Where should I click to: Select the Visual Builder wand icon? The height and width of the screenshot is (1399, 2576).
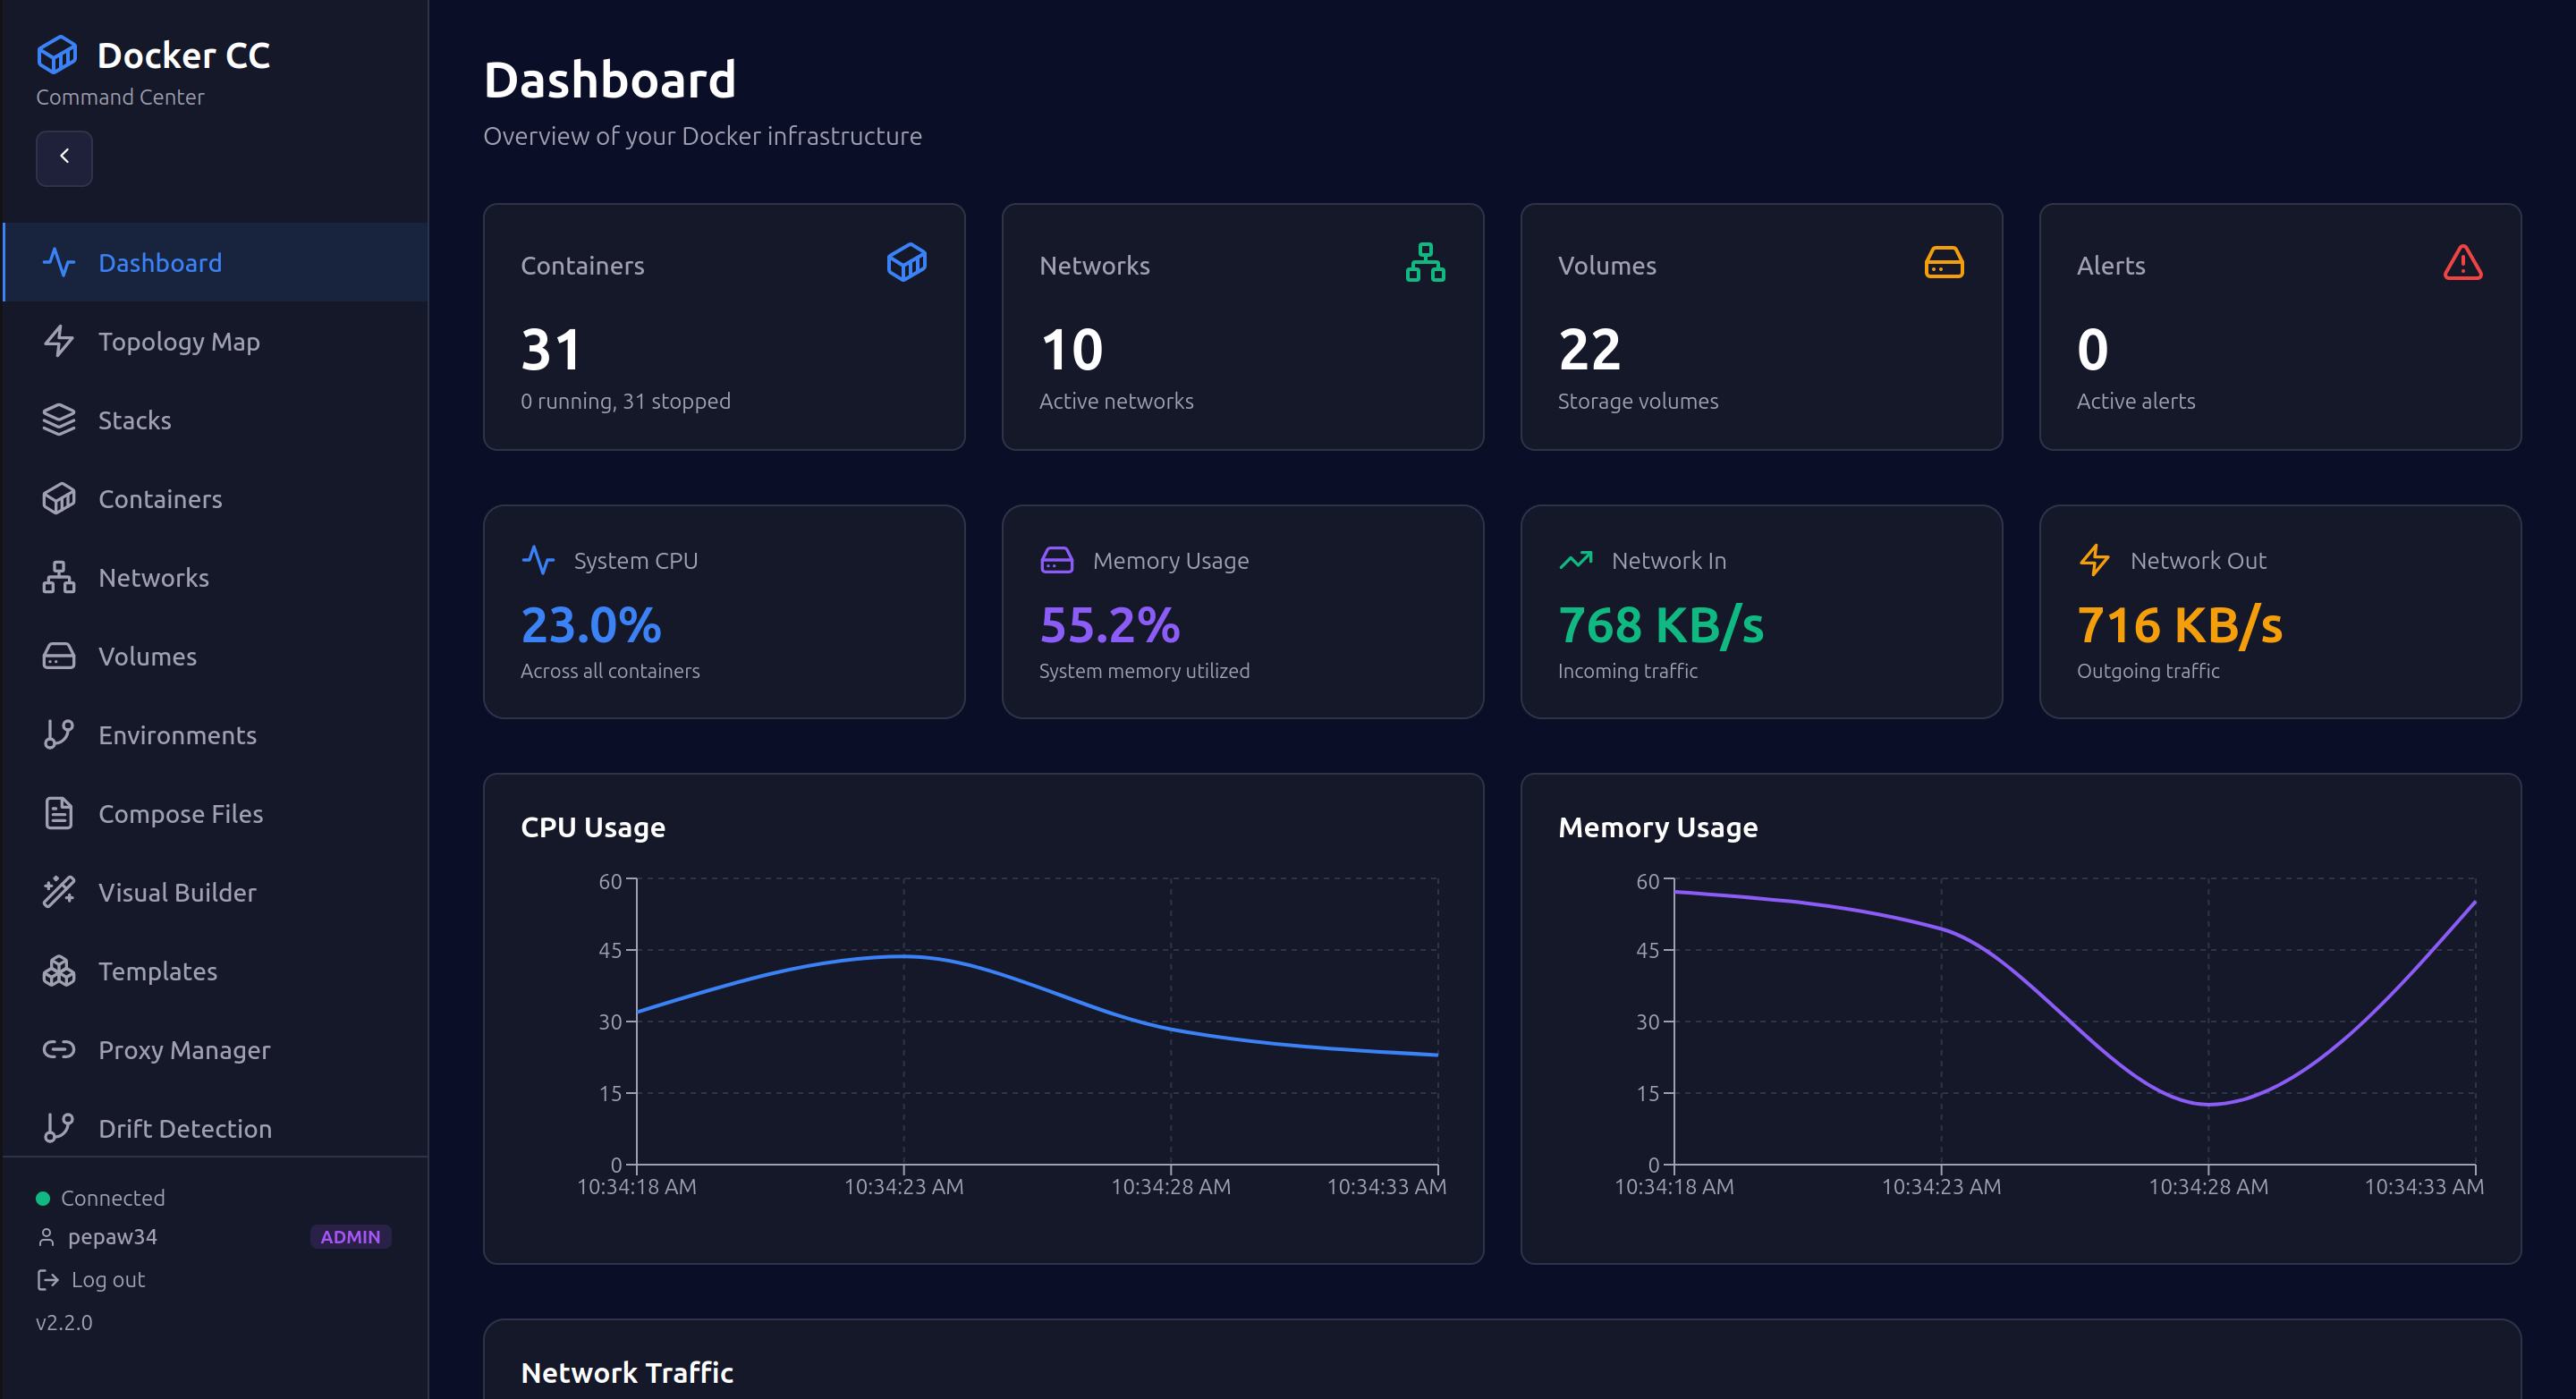tap(59, 892)
